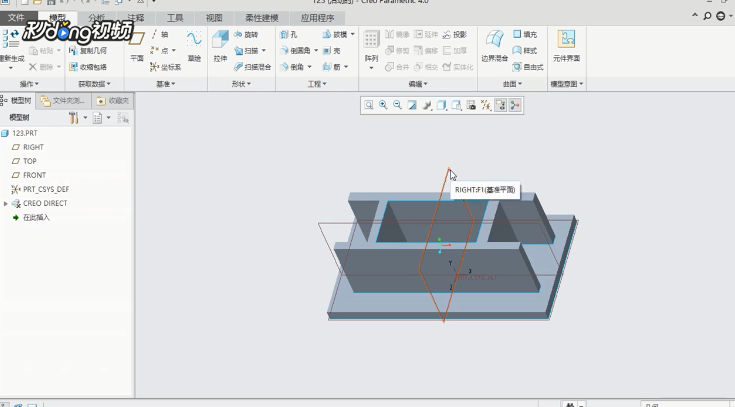Viewport: 735px width, 407px height.
Task: Apply a Round (倒圆角) feature
Action: tap(295, 51)
